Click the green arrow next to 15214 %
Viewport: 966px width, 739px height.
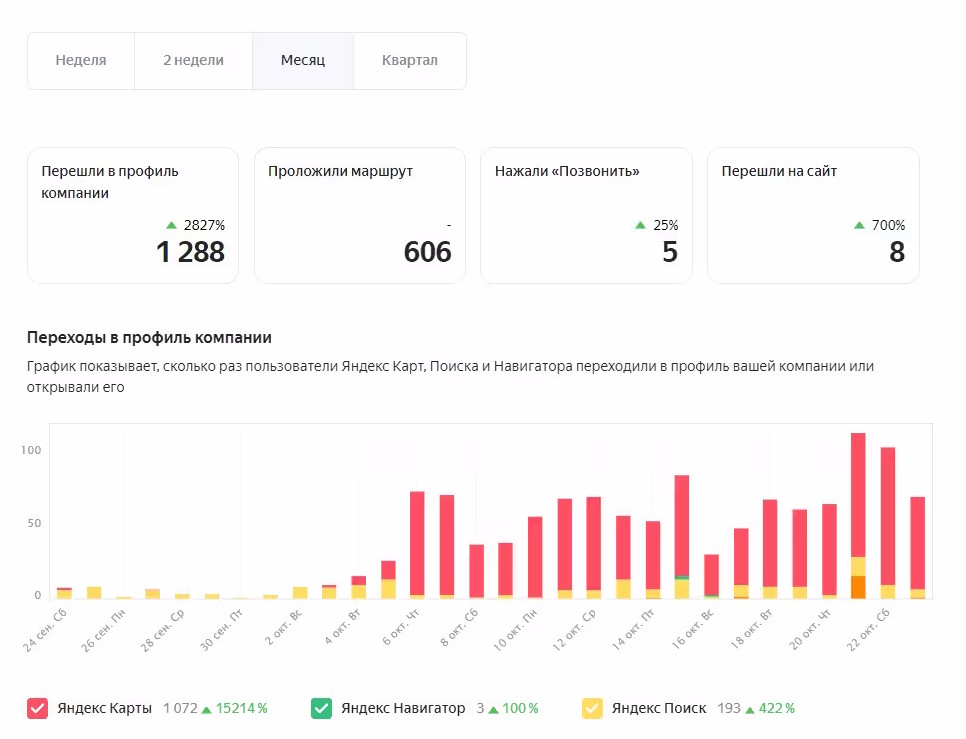coord(206,710)
